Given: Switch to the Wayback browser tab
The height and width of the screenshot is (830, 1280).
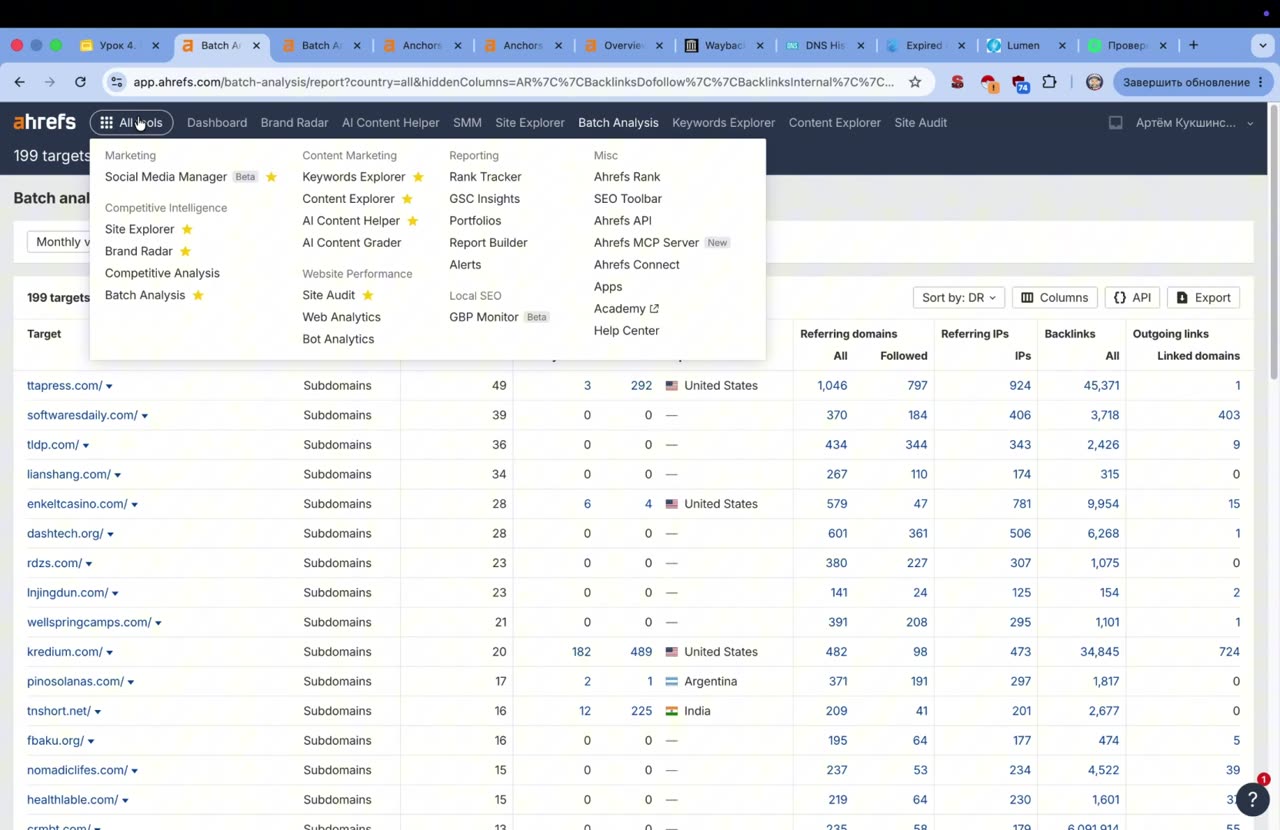Looking at the screenshot, I should 725,45.
